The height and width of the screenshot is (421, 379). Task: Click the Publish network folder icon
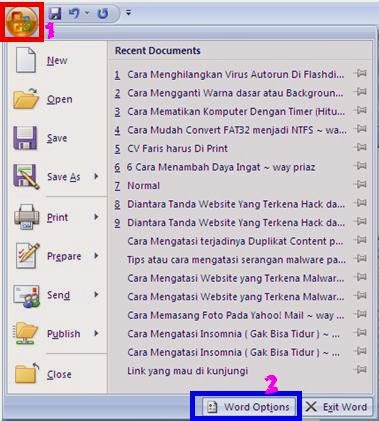[x=26, y=334]
